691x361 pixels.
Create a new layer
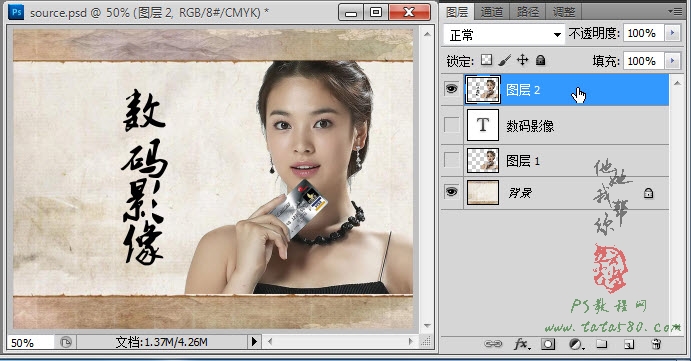pos(629,344)
